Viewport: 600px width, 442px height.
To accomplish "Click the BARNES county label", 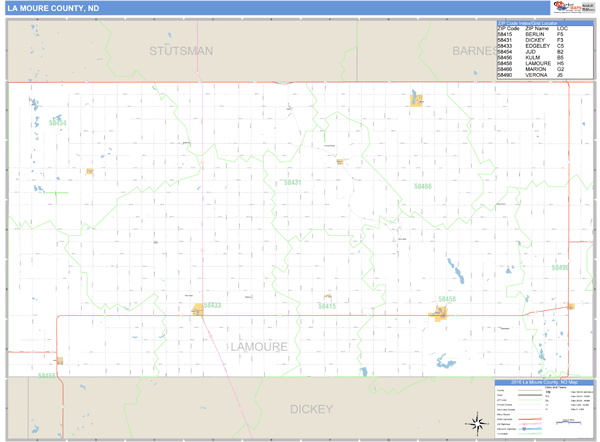I will 470,49.
